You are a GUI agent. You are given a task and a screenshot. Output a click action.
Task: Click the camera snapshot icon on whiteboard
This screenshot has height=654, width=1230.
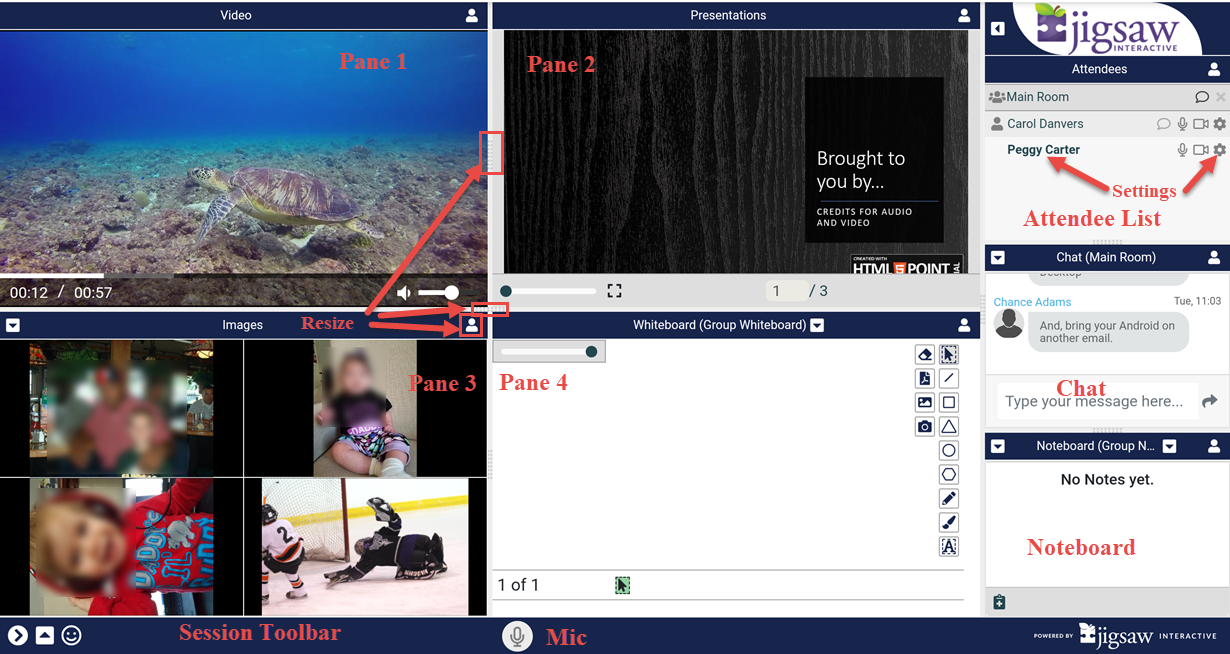point(925,427)
